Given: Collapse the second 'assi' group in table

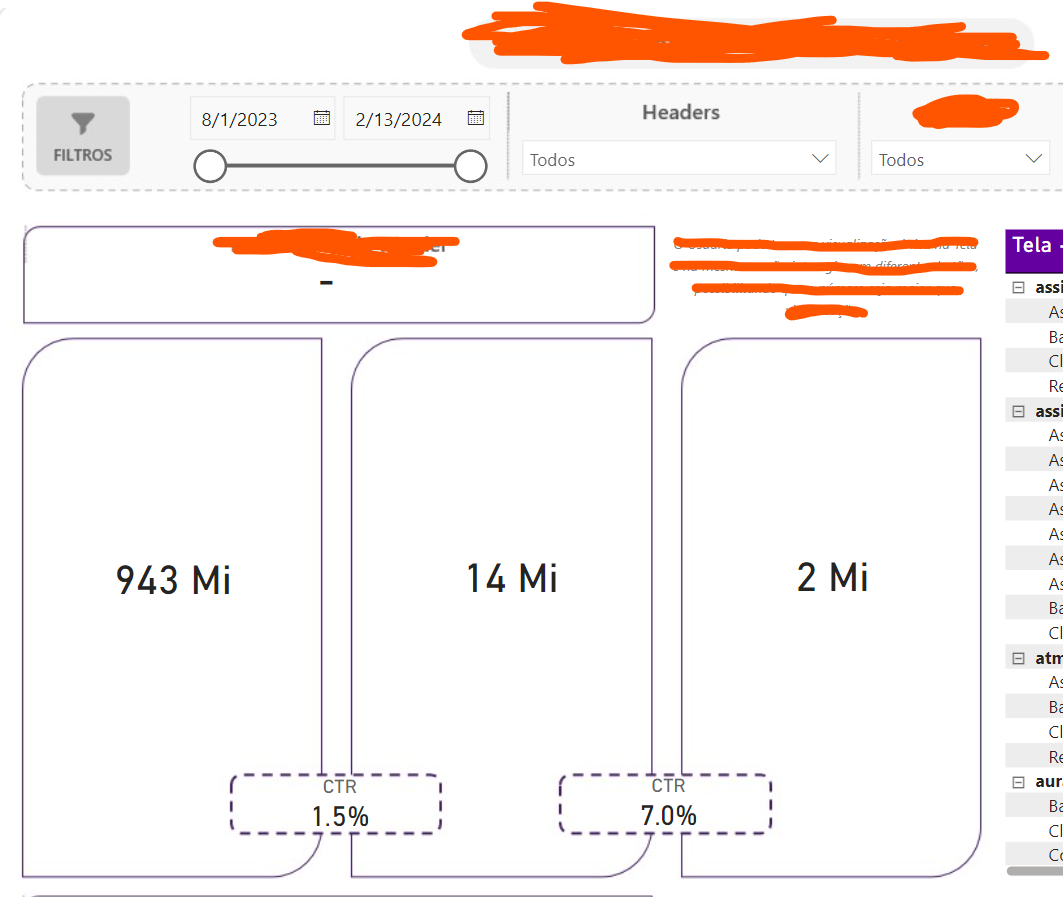Looking at the screenshot, I should [x=1018, y=412].
